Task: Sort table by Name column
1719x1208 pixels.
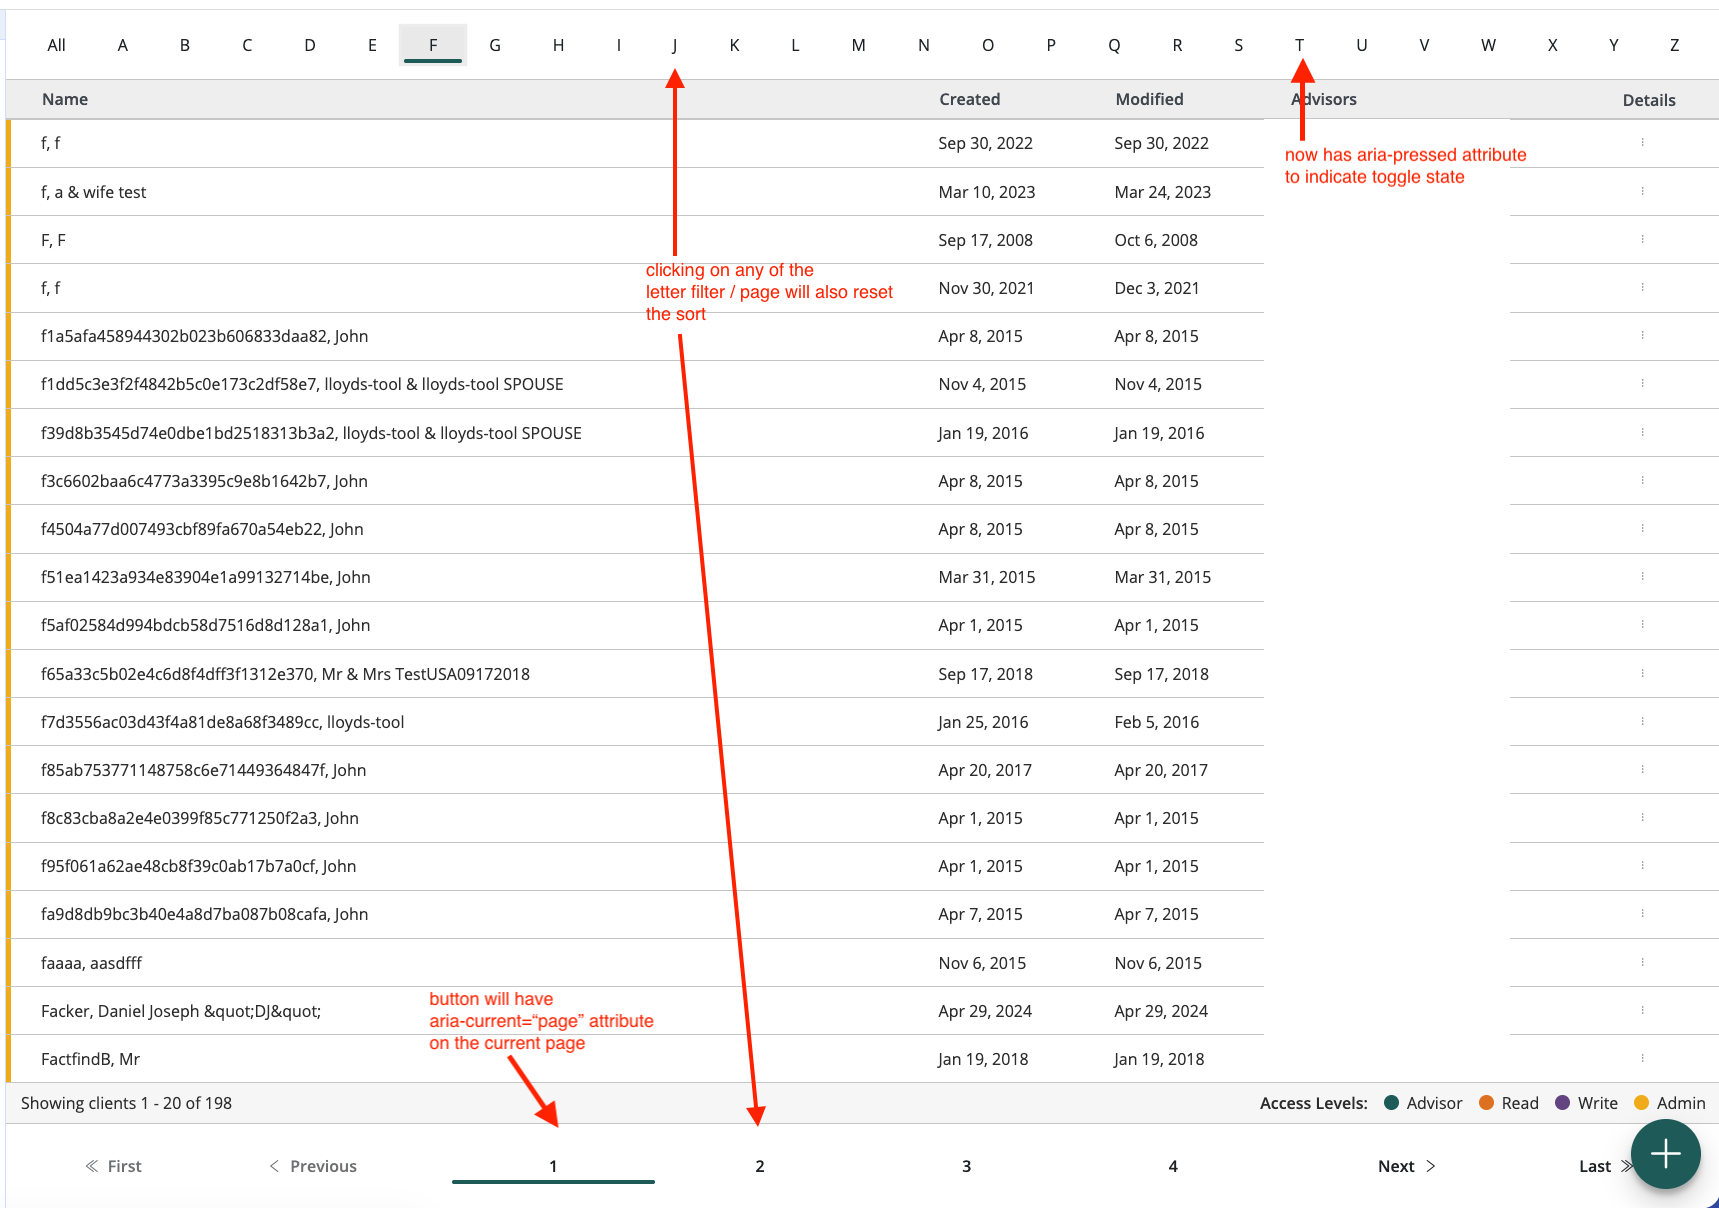Action: [x=65, y=99]
